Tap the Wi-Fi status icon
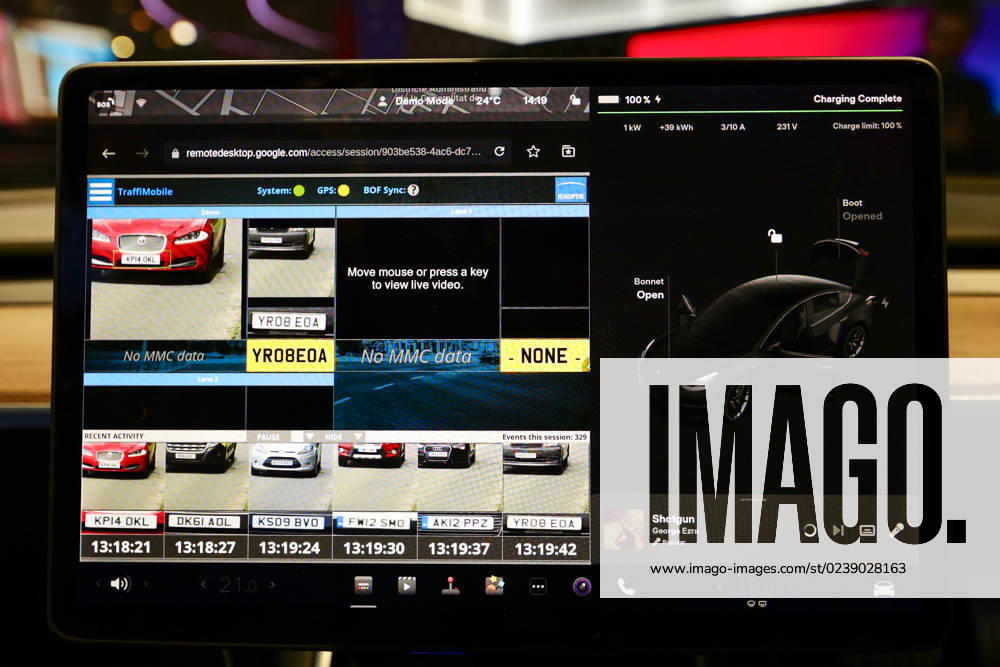 tap(141, 102)
